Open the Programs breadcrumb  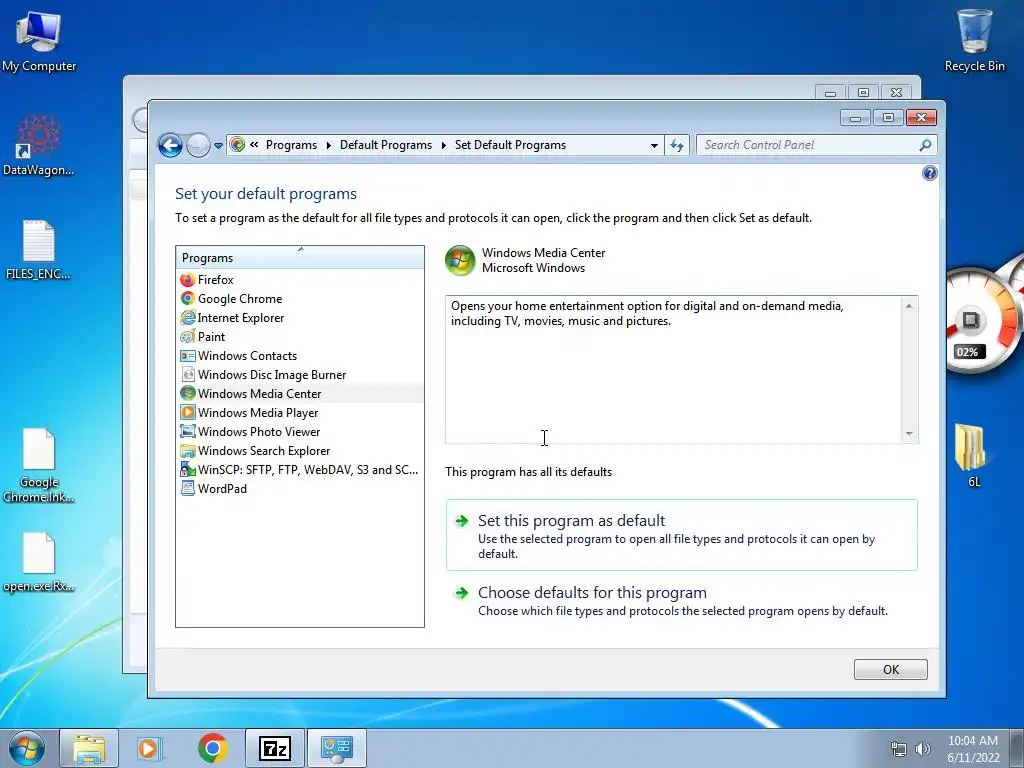click(x=291, y=145)
